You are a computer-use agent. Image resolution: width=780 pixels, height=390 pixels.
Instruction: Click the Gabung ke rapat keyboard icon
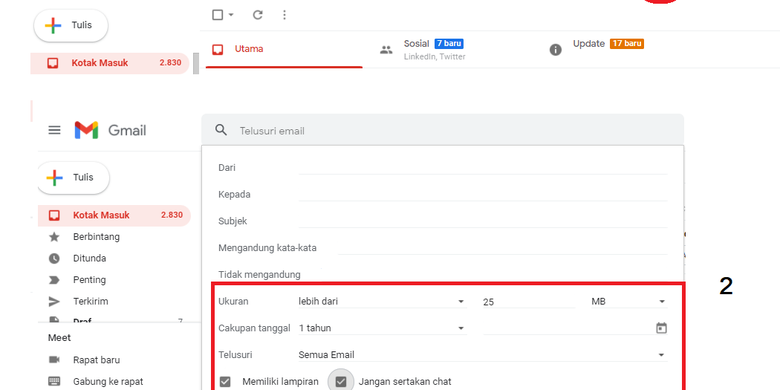[54, 382]
